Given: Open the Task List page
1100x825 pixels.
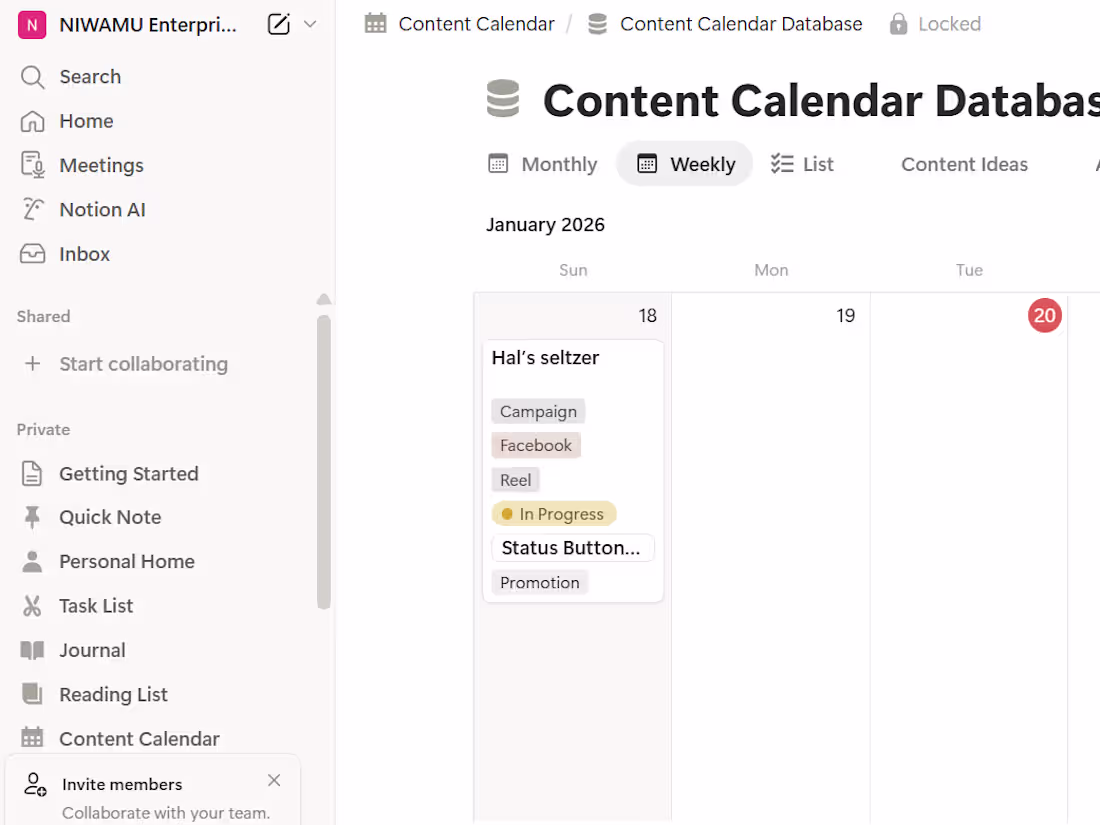Looking at the screenshot, I should [x=96, y=606].
